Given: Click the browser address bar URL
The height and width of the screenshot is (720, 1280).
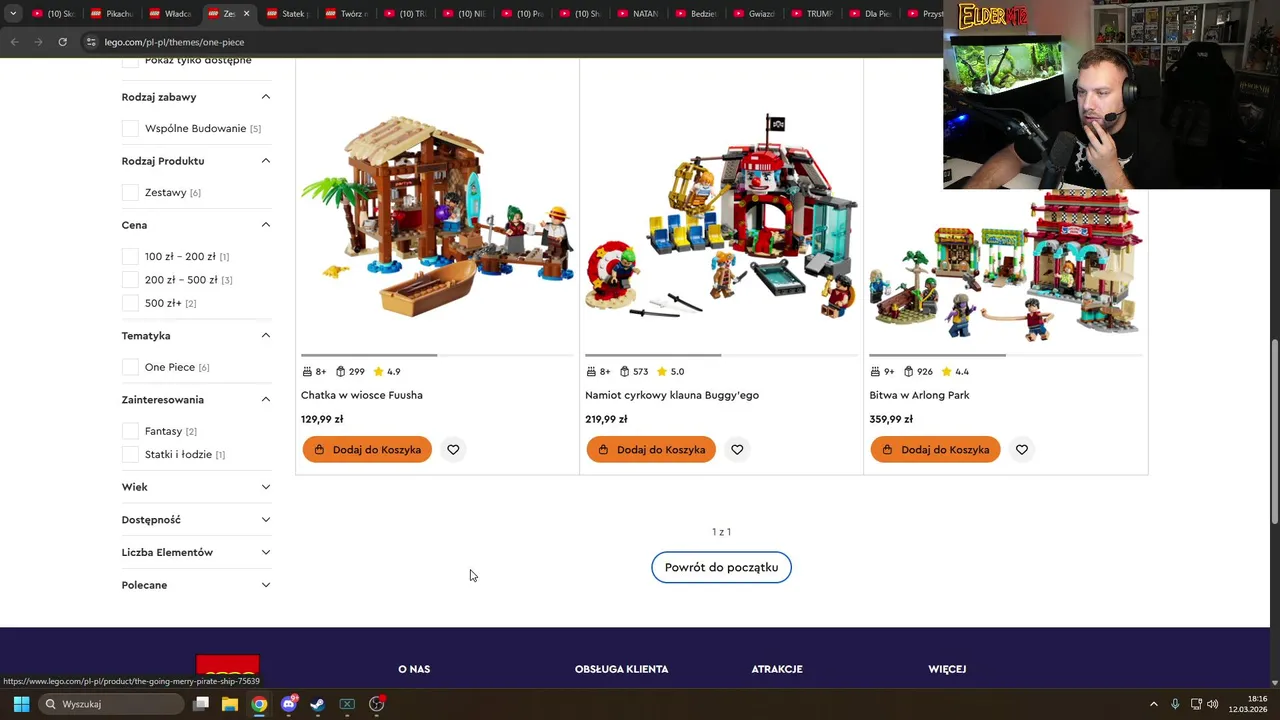Looking at the screenshot, I should click(174, 42).
